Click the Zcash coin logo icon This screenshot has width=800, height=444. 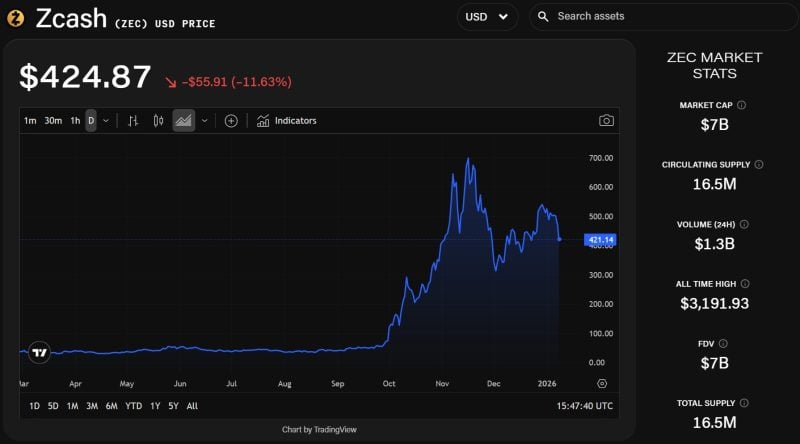point(15,17)
